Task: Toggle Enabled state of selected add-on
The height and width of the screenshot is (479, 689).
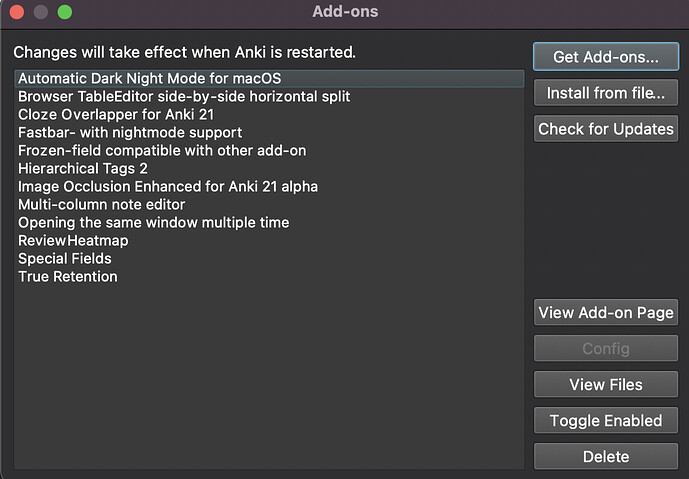Action: click(x=606, y=421)
